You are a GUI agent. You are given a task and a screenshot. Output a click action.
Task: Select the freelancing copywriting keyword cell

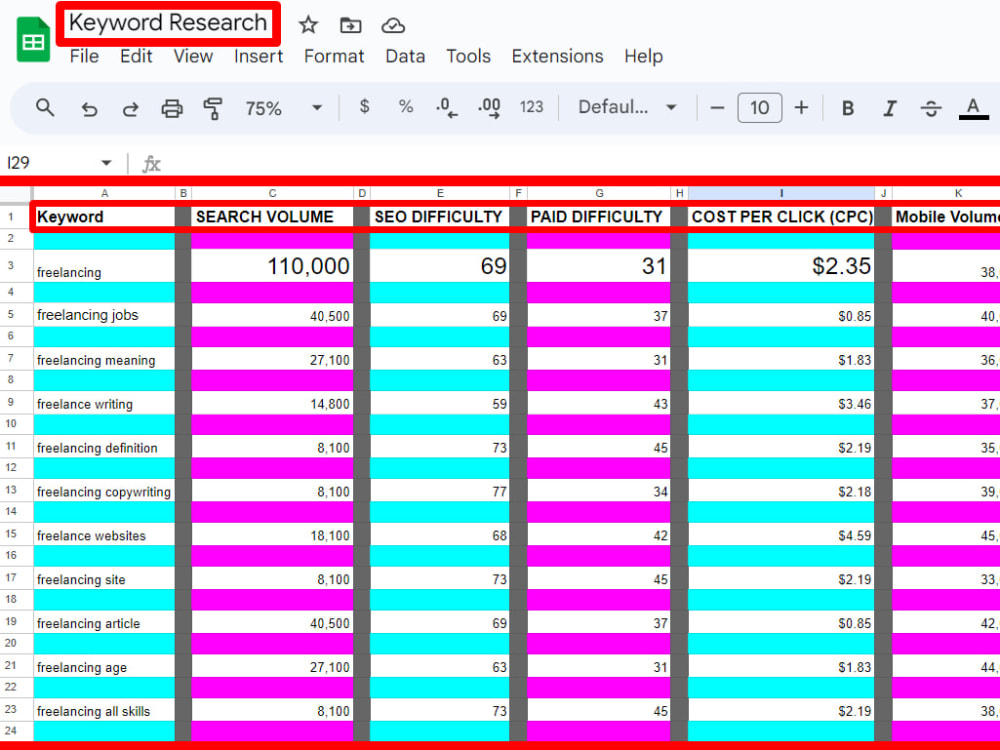[105, 491]
